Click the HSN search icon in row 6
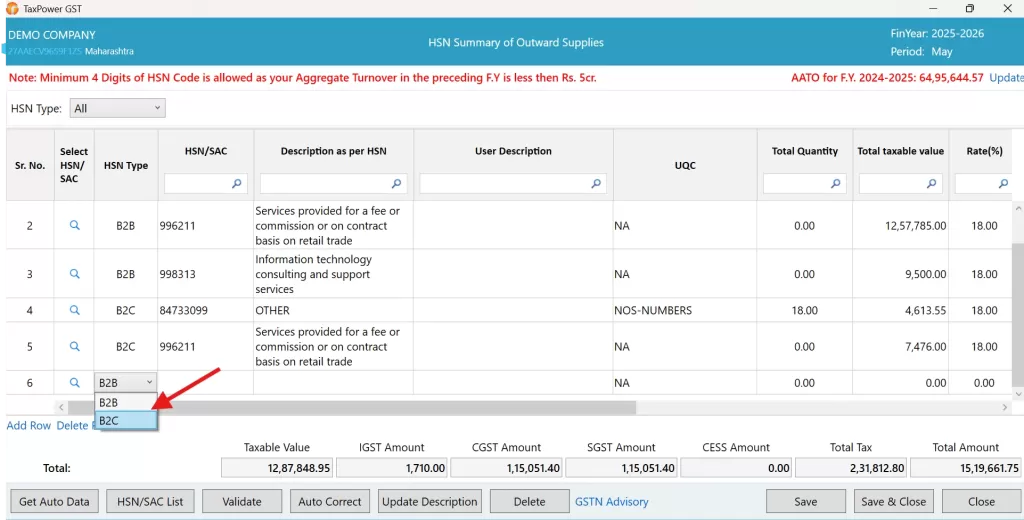 pos(74,383)
